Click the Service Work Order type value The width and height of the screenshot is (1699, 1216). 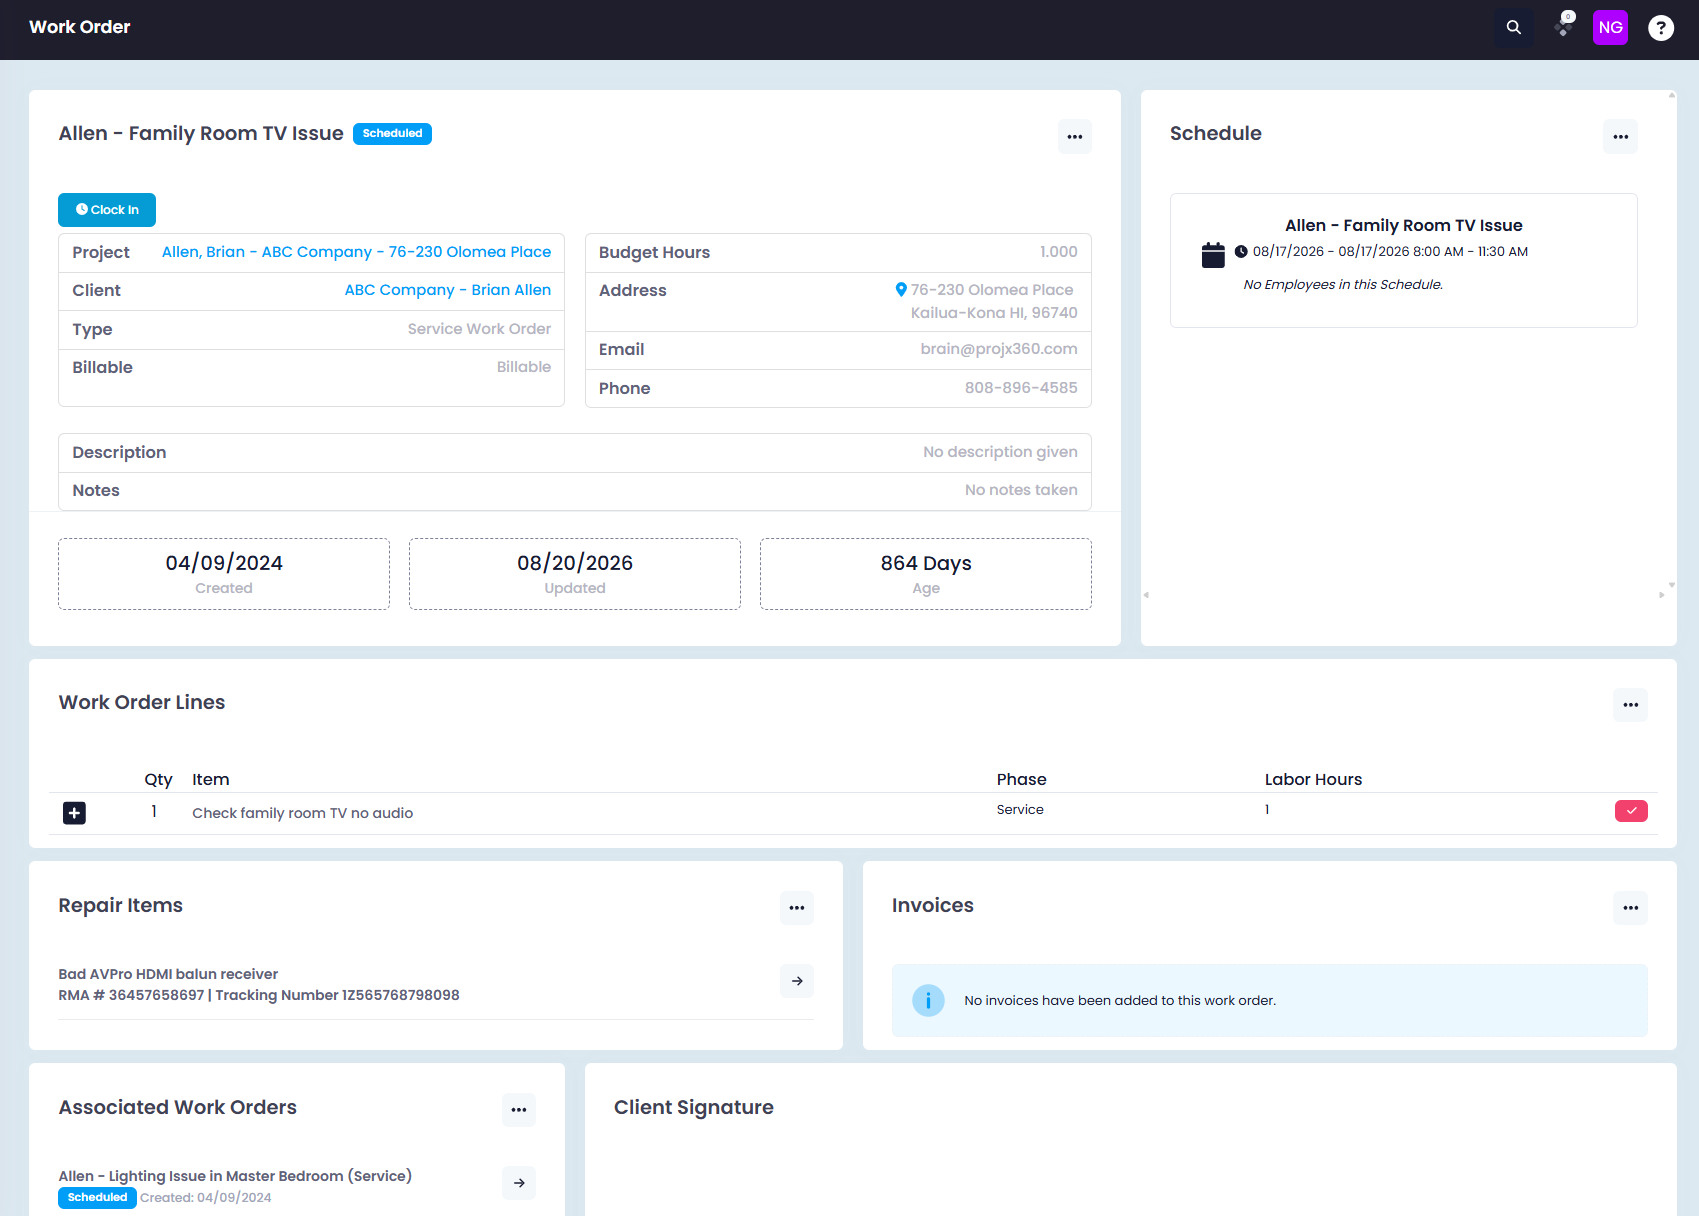pos(479,329)
